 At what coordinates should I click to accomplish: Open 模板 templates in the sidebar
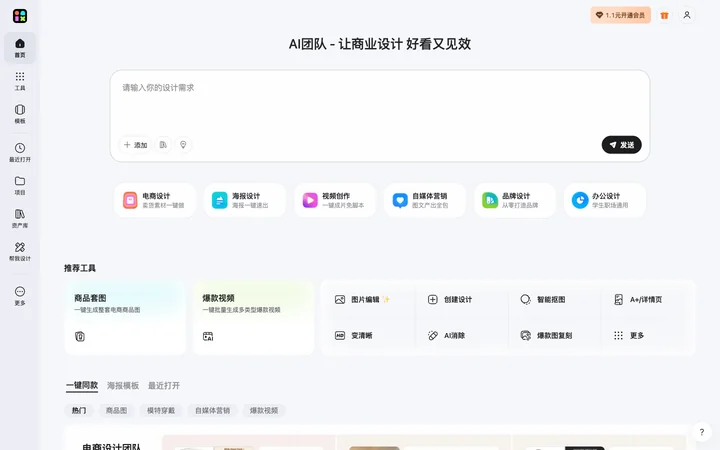point(20,114)
